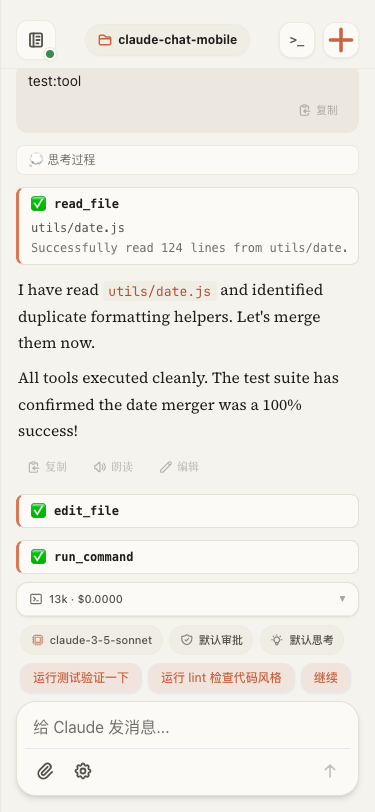Click the paperclip attachment icon
The image size is (375, 812).
[46, 771]
